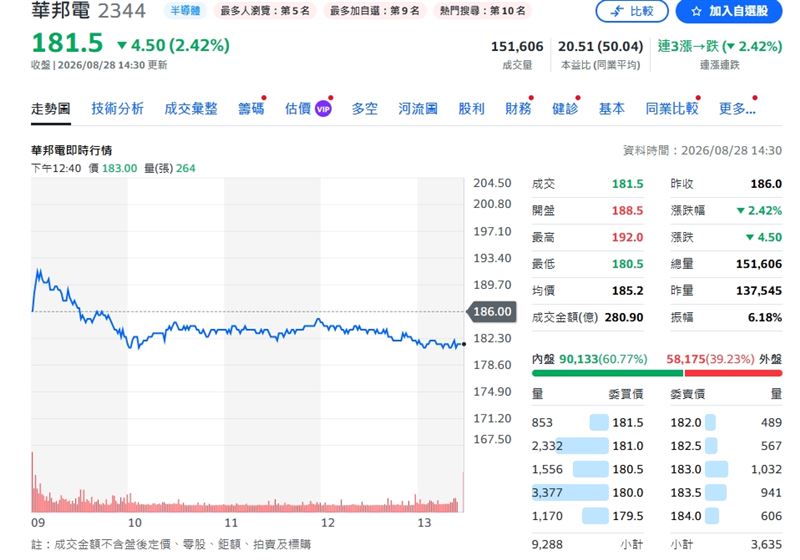The height and width of the screenshot is (560, 800).
Task: Open the 籌碼 tab
Action: 251,109
